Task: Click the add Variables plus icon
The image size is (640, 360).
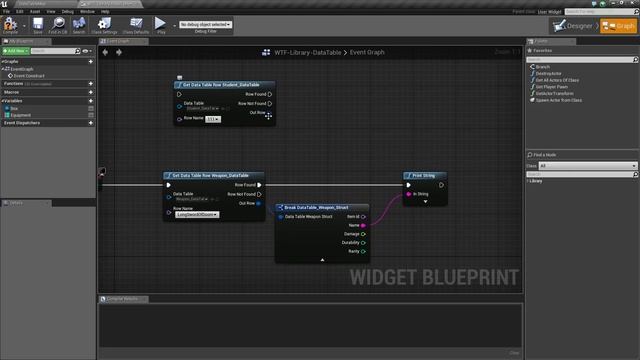Action: pos(91,101)
